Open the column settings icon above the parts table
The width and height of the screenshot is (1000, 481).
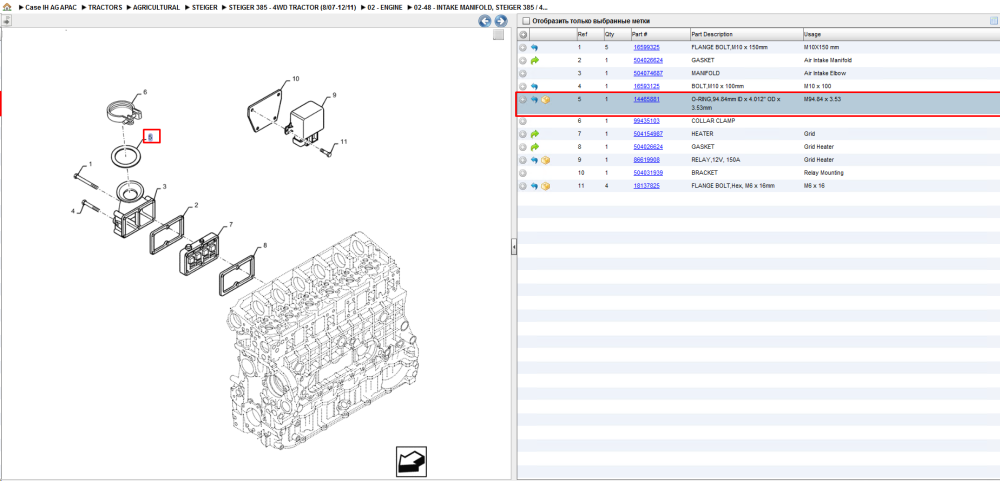[993, 21]
